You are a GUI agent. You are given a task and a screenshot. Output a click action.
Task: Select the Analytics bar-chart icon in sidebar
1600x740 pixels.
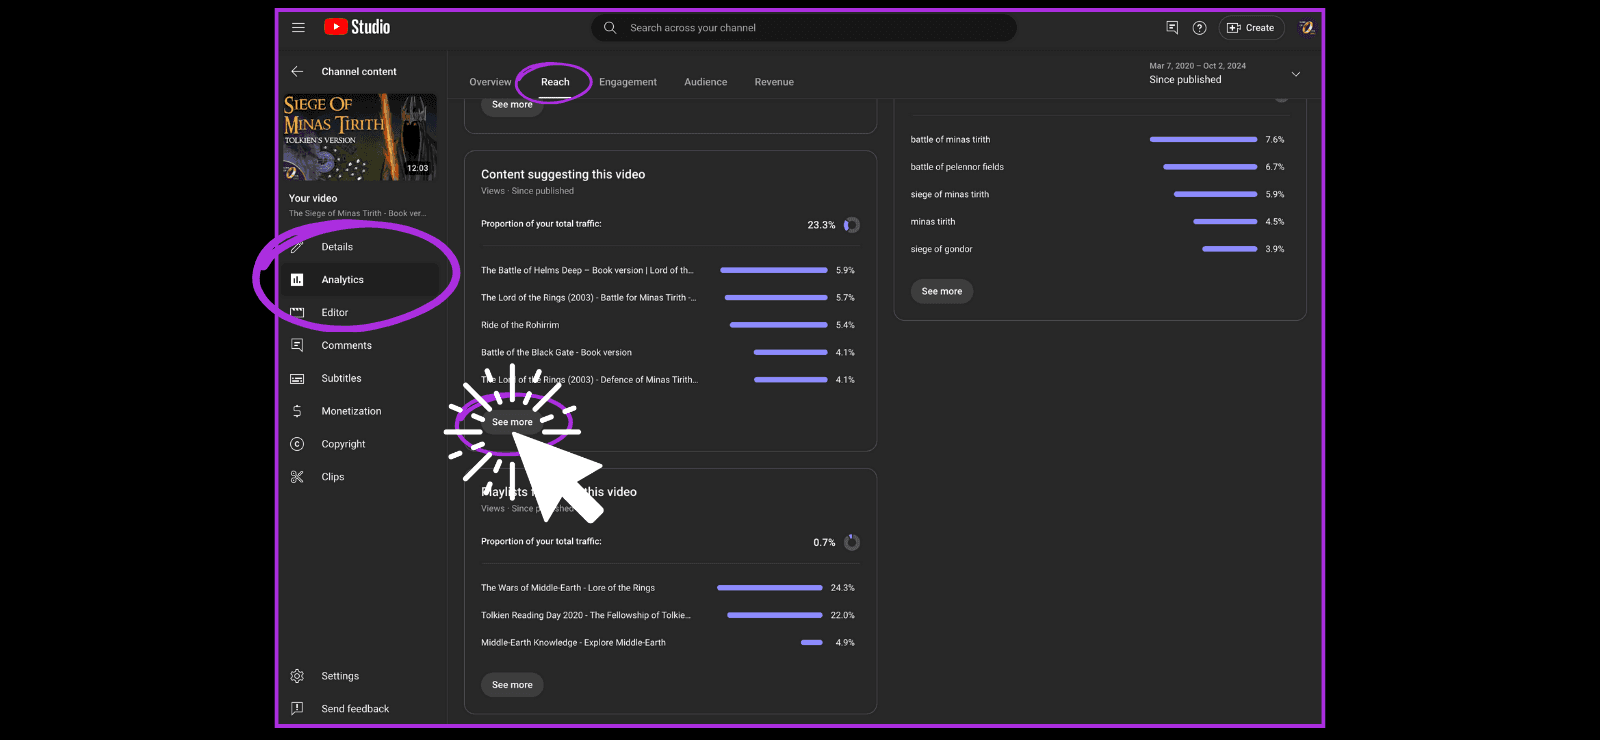297,280
